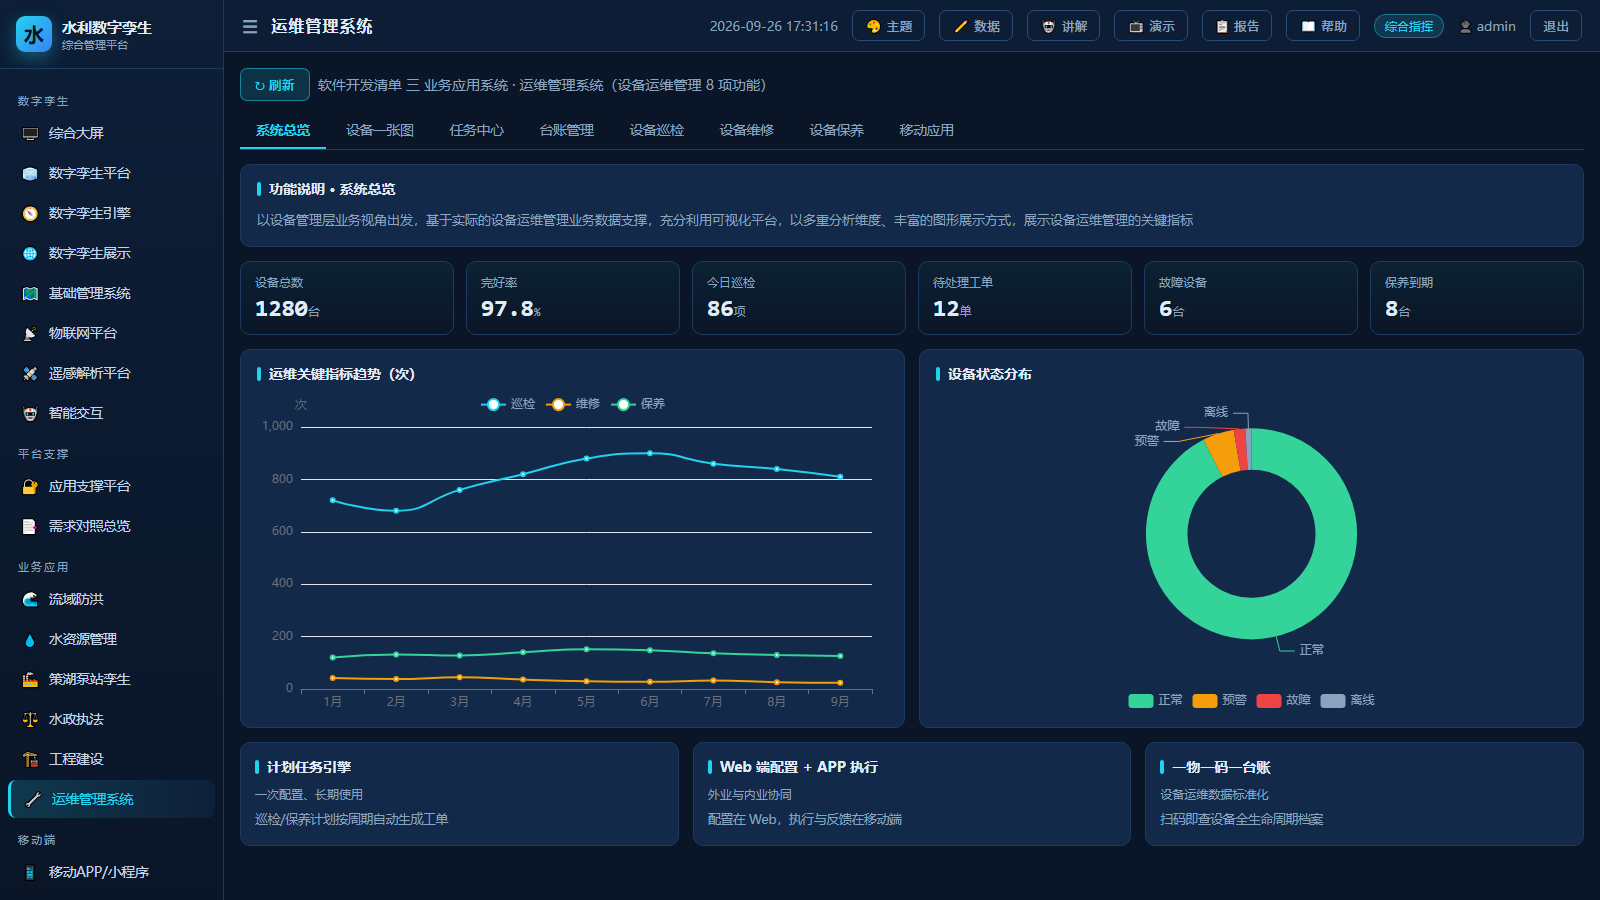This screenshot has width=1600, height=900.
Task: Toggle 故障 red legend swatch in pie chart
Action: [x=1269, y=701]
